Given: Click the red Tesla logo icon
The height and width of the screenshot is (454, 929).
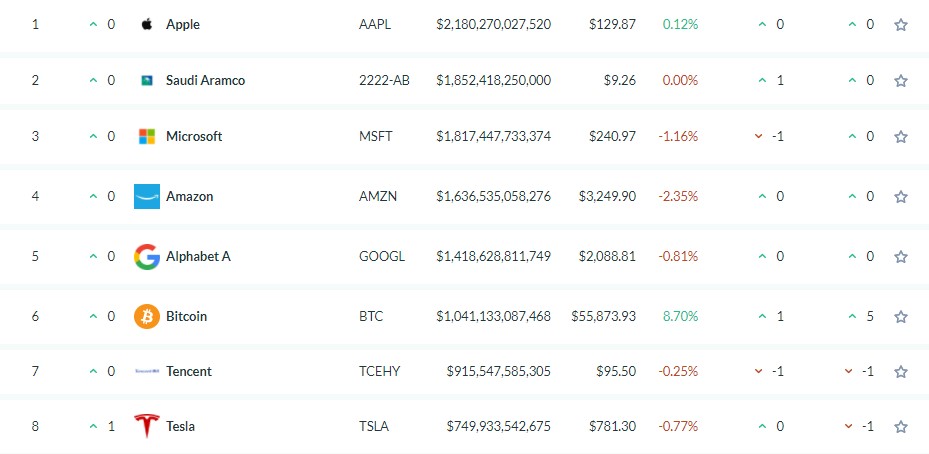Looking at the screenshot, I should 146,426.
